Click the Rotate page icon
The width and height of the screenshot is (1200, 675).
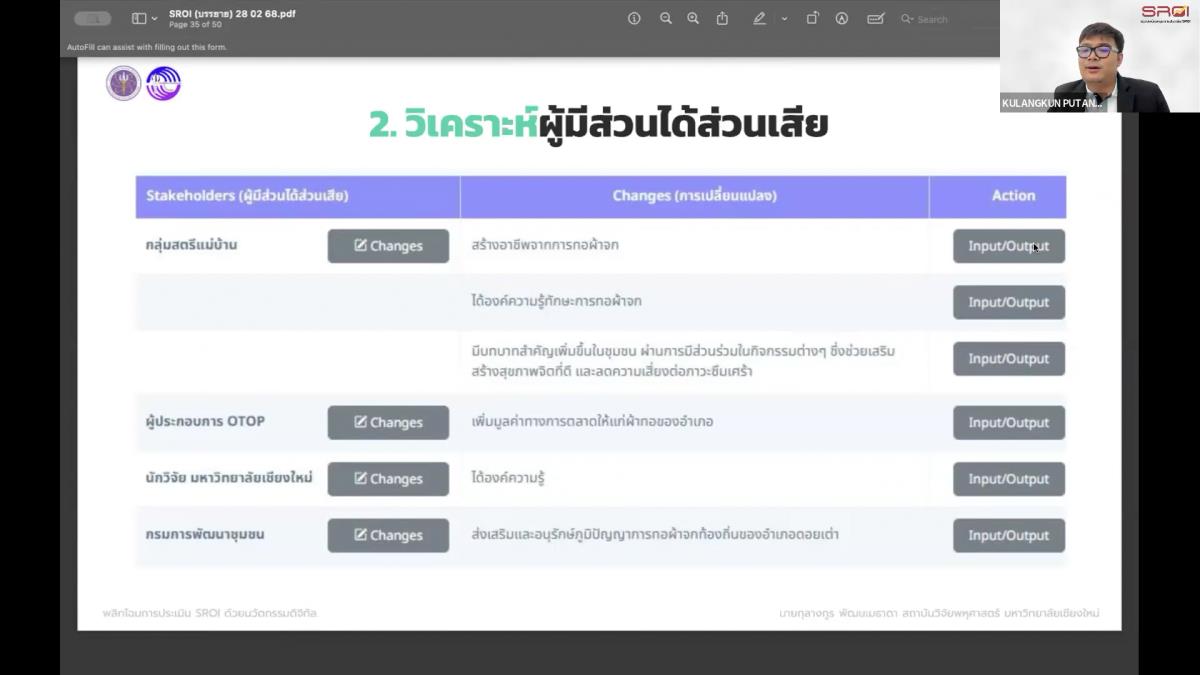[x=813, y=18]
